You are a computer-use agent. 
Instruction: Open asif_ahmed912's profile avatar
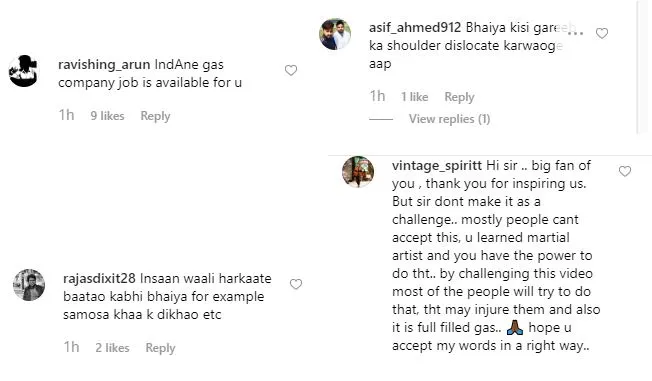[x=335, y=34]
